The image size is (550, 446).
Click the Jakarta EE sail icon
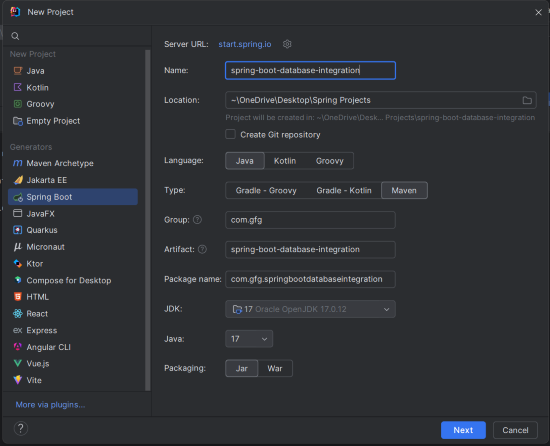pyautogui.click(x=18, y=180)
